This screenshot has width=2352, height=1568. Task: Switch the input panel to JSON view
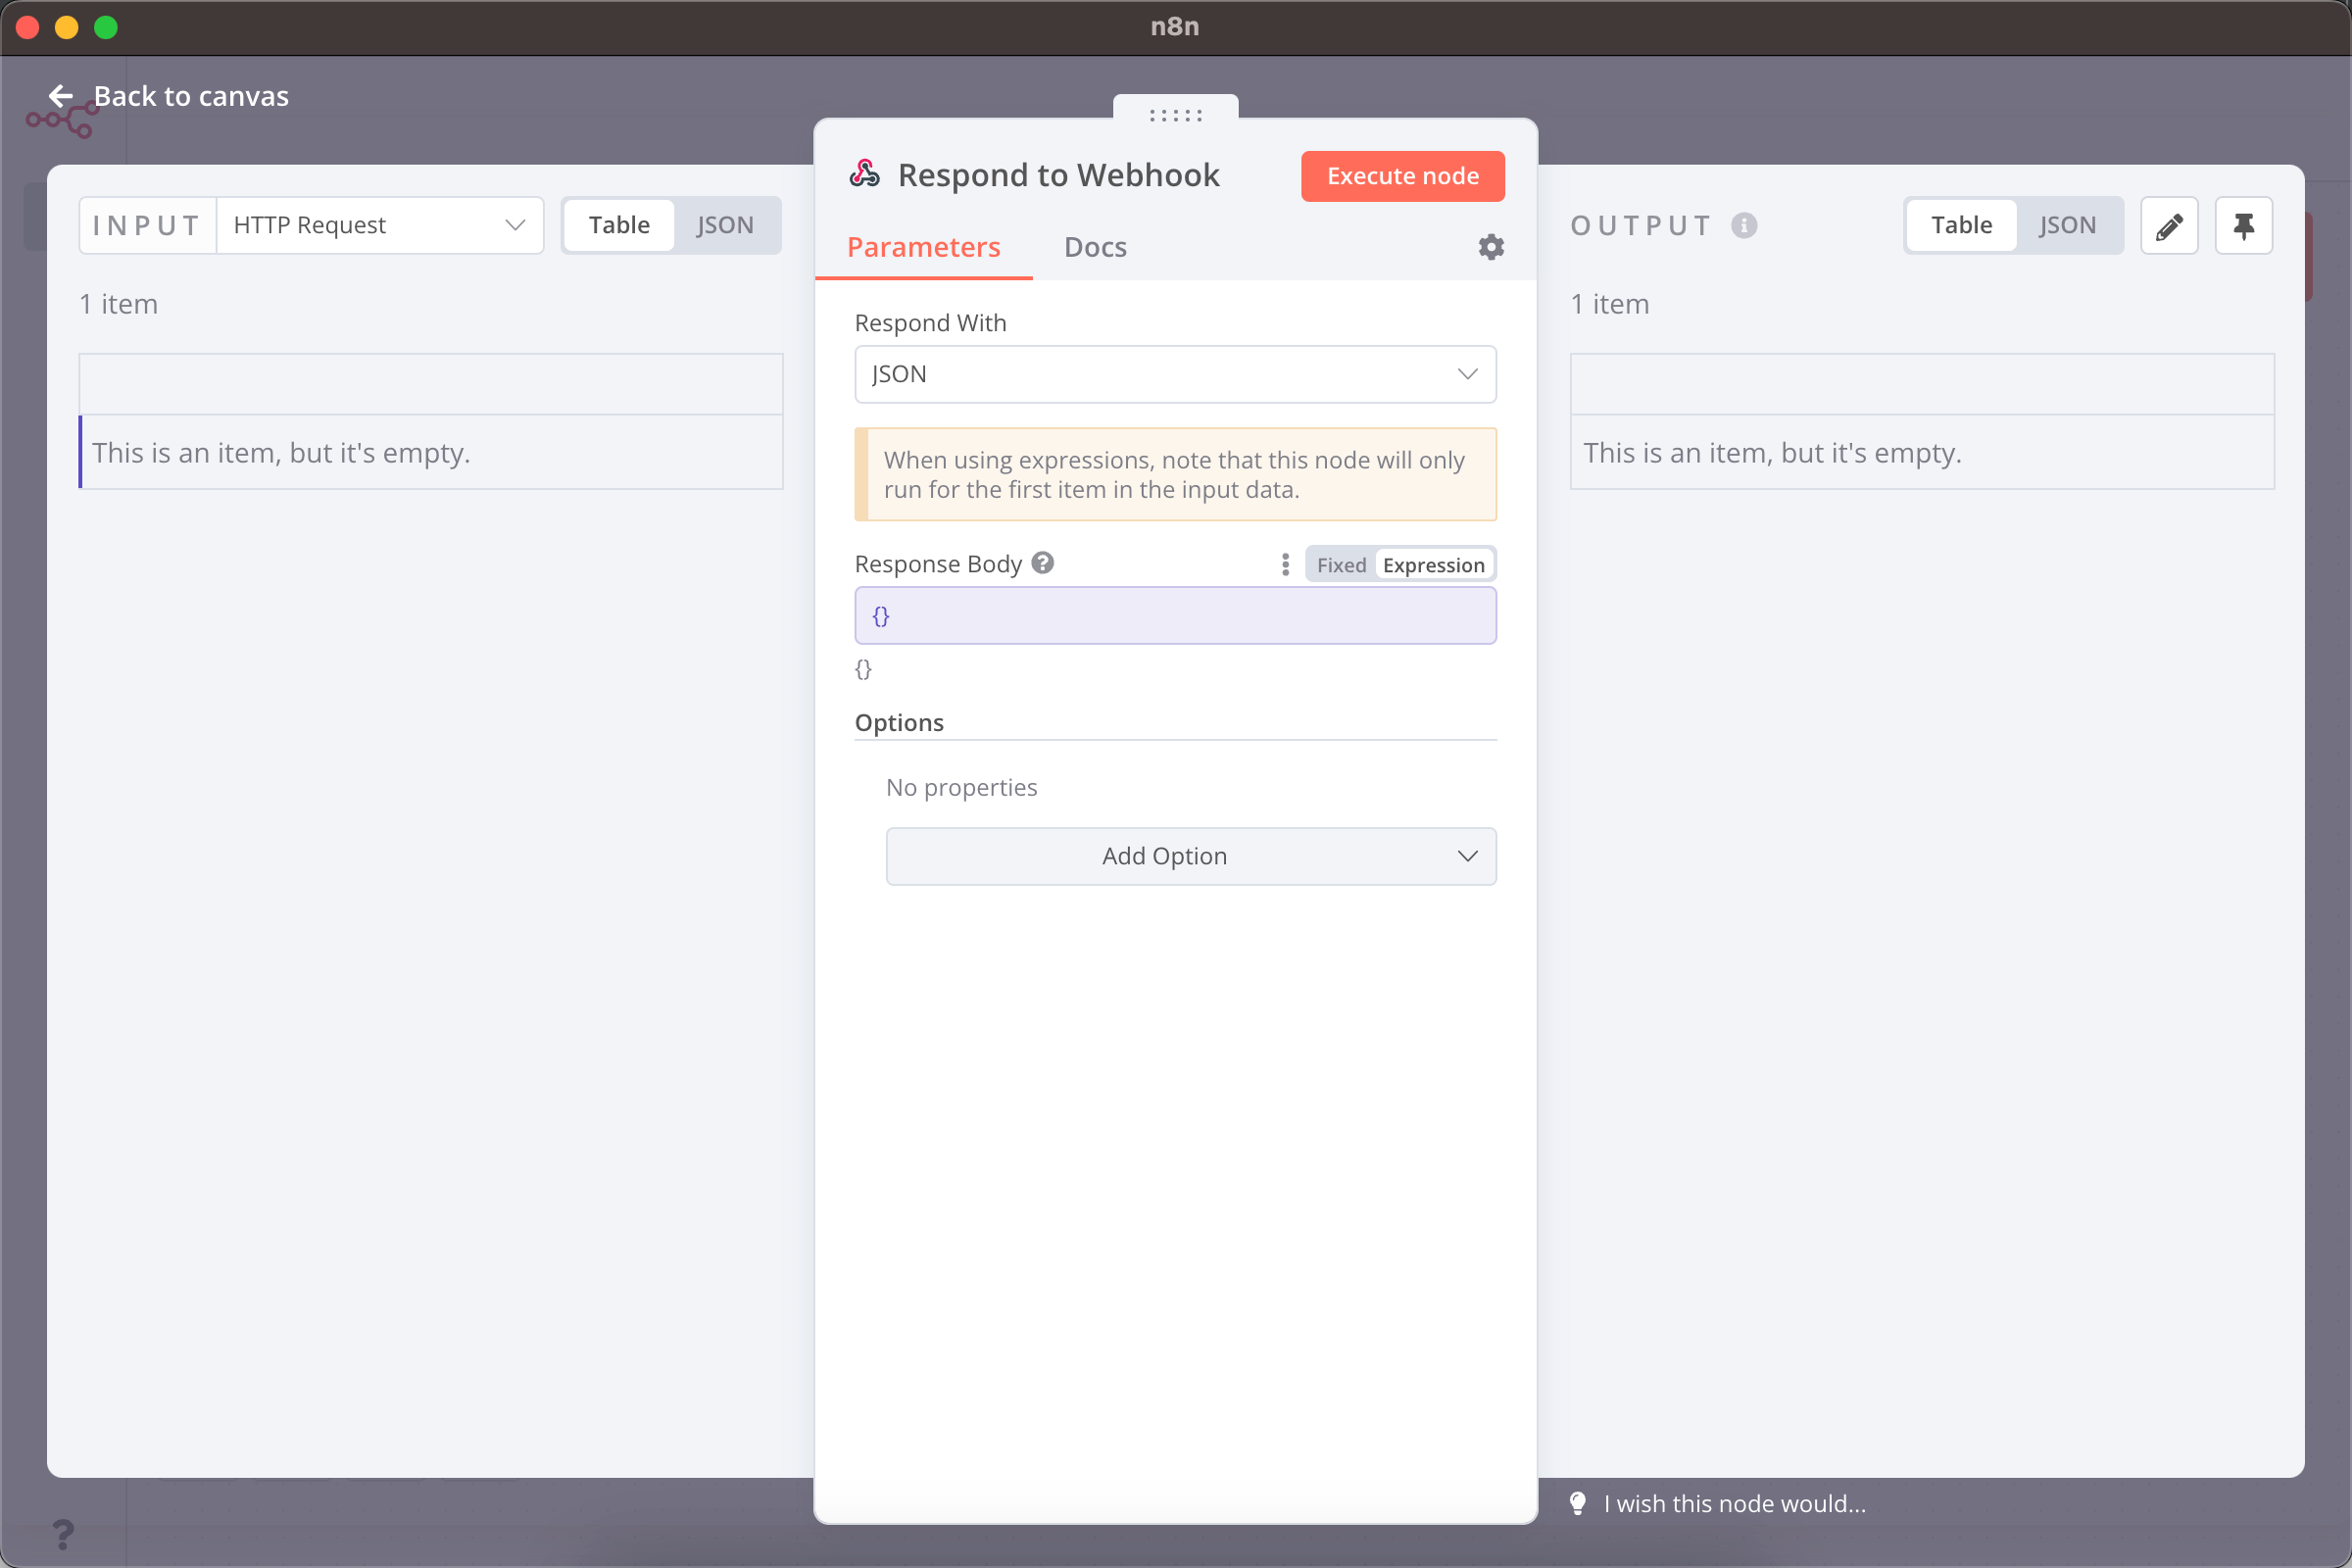[726, 225]
